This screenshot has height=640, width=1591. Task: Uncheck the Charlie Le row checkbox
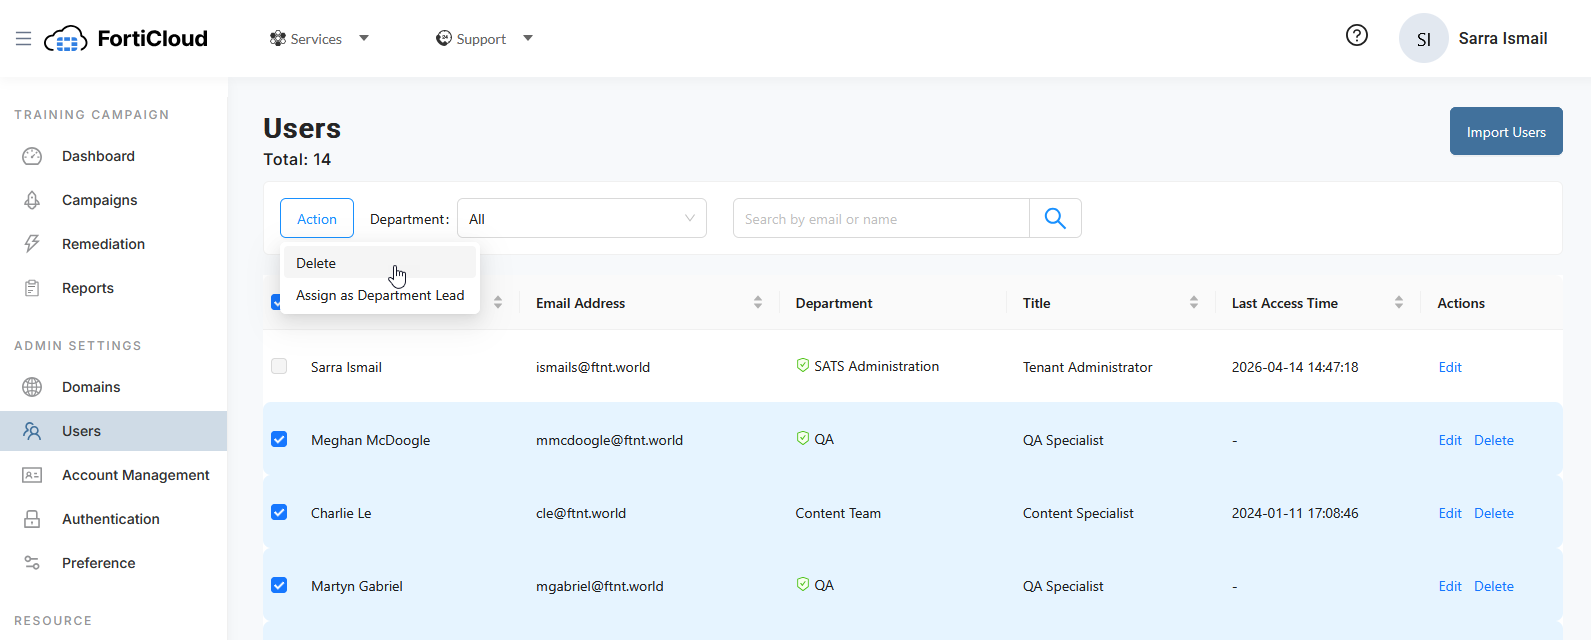point(279,512)
